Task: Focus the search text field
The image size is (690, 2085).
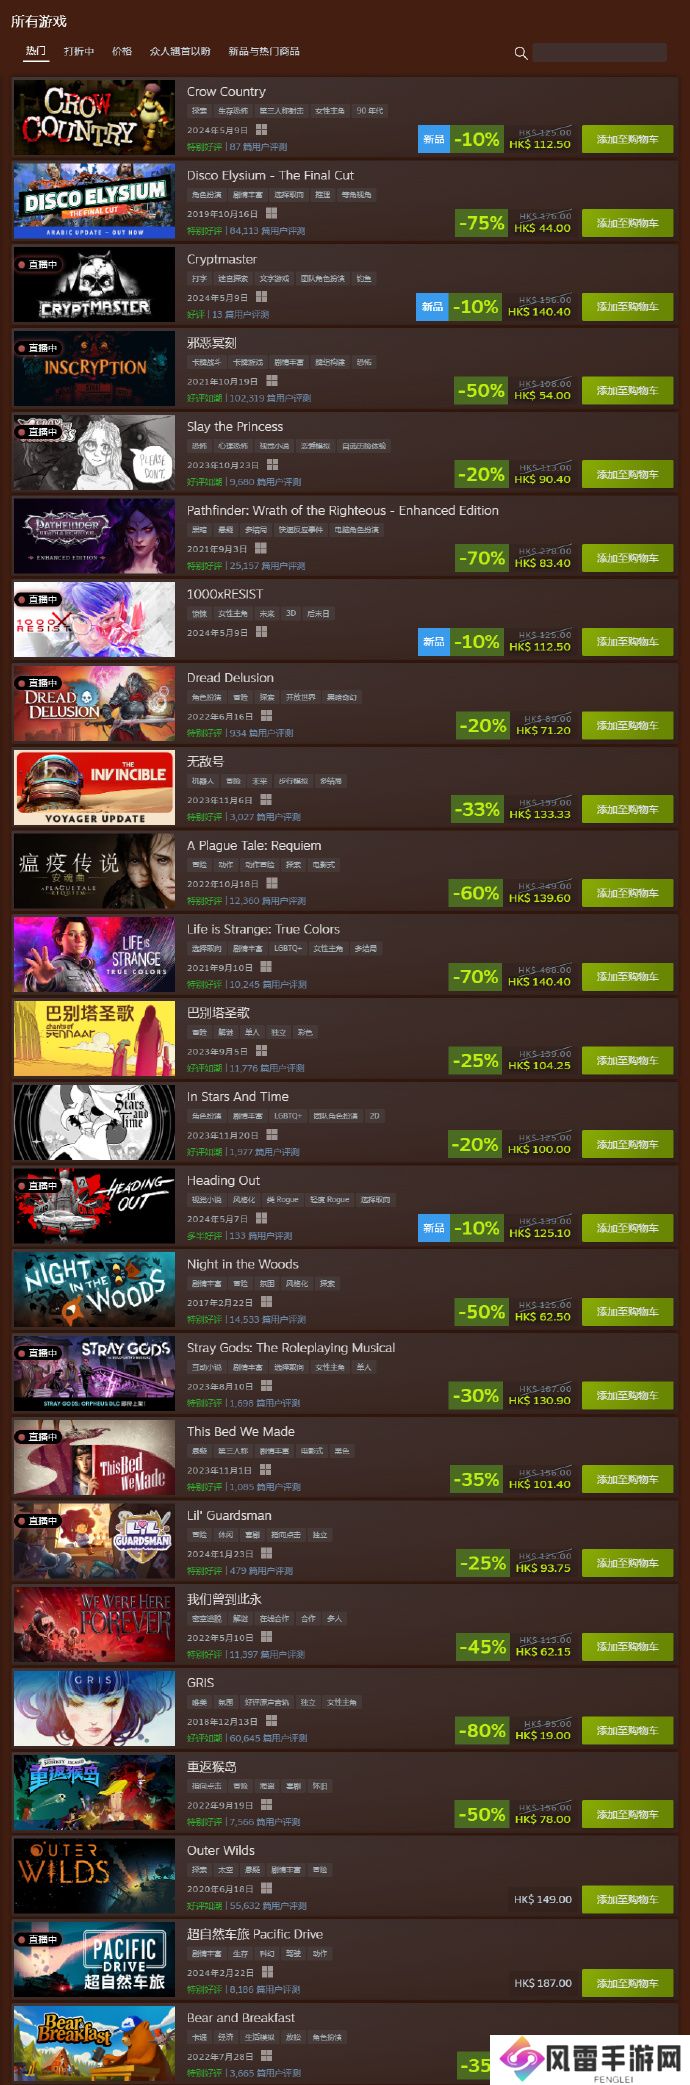Action: click(600, 53)
